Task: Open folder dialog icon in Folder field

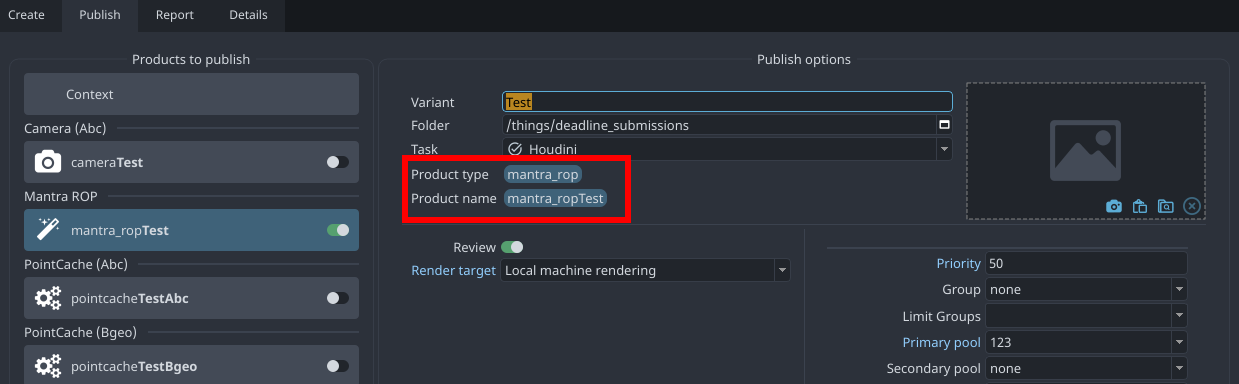Action: (x=944, y=125)
